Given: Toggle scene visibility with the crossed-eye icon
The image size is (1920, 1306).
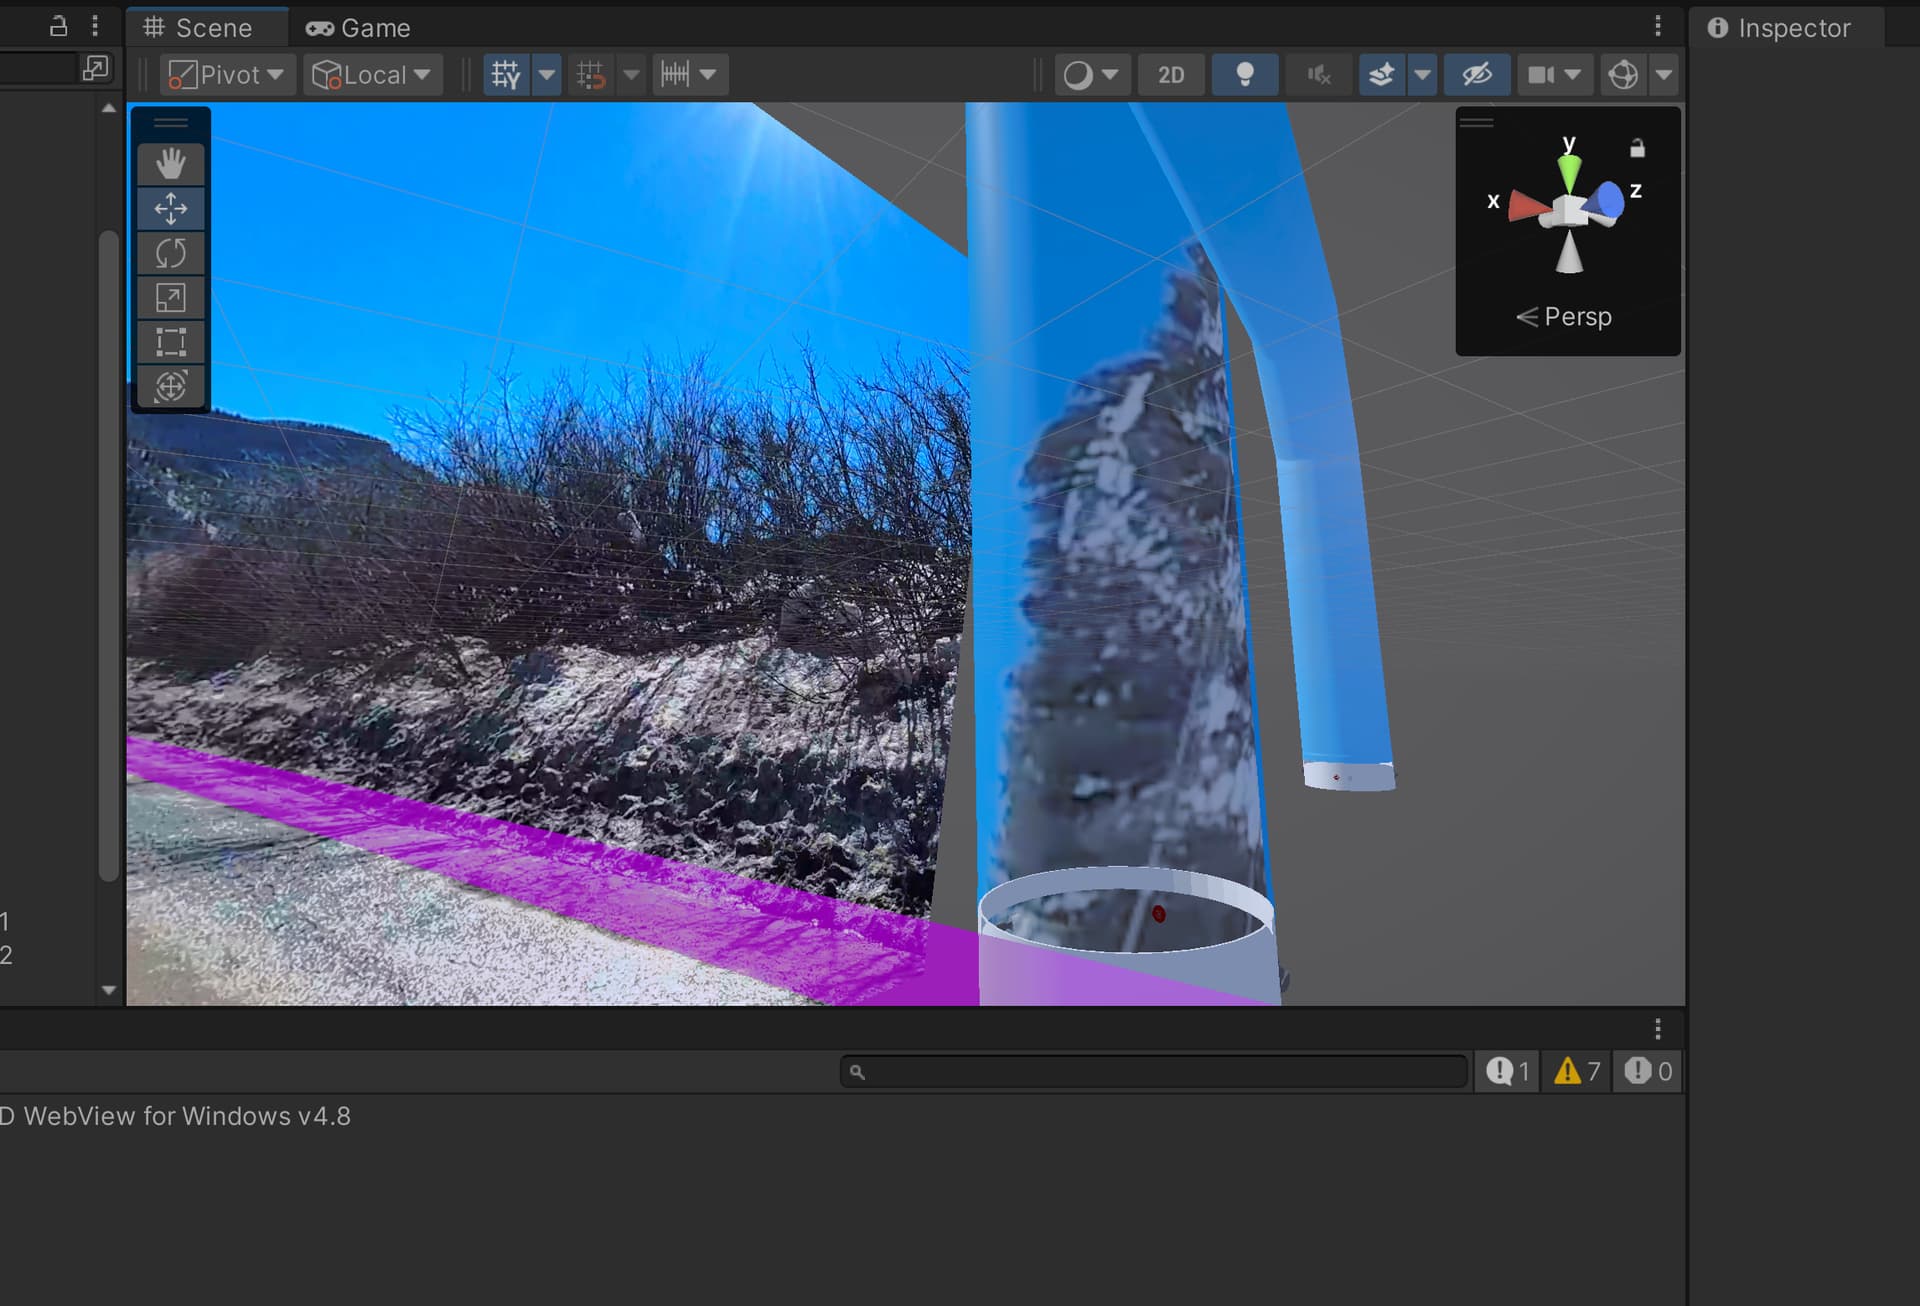Looking at the screenshot, I should coord(1477,74).
